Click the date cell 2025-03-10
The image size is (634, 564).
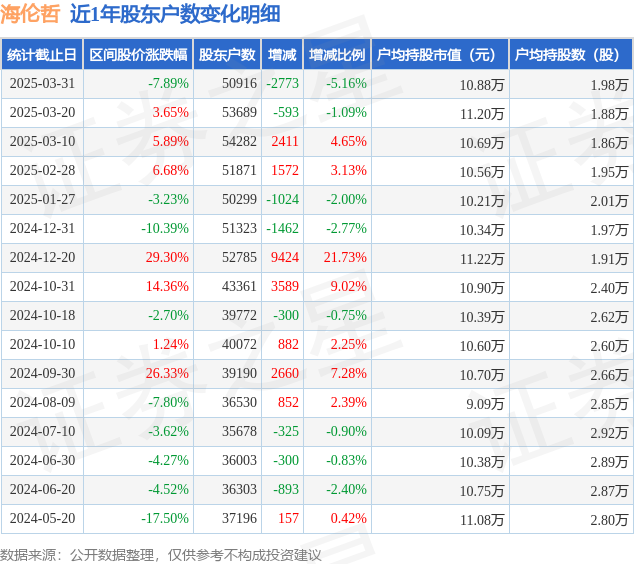coord(42,142)
